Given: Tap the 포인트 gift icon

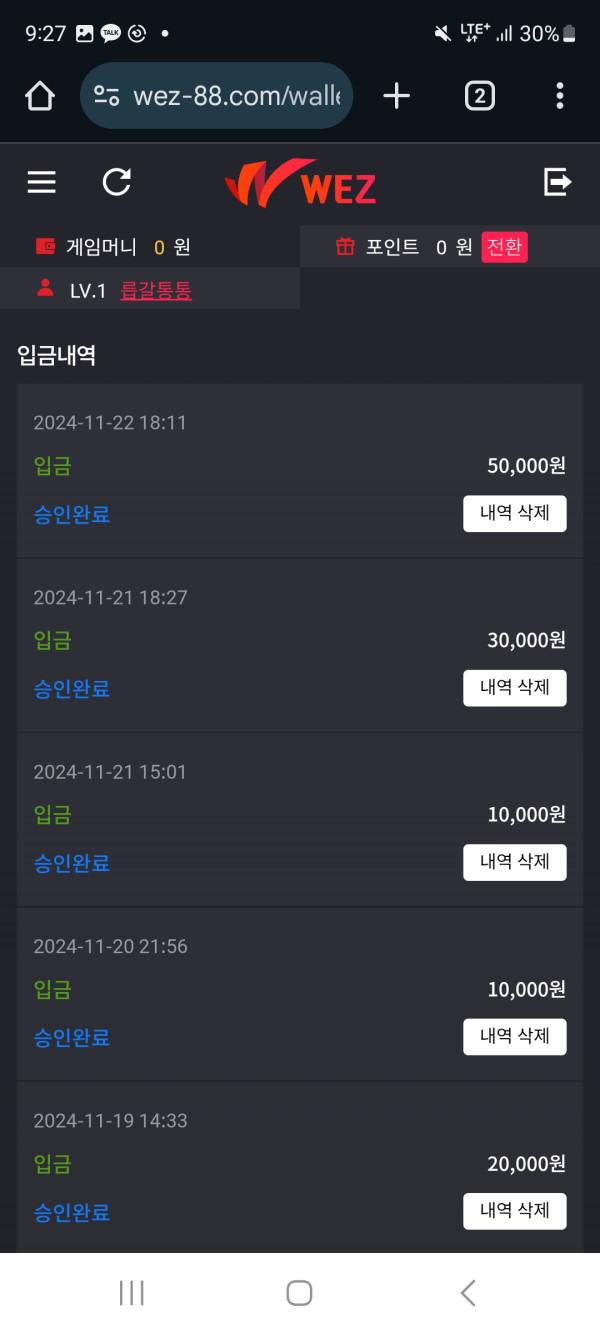Looking at the screenshot, I should tap(345, 246).
